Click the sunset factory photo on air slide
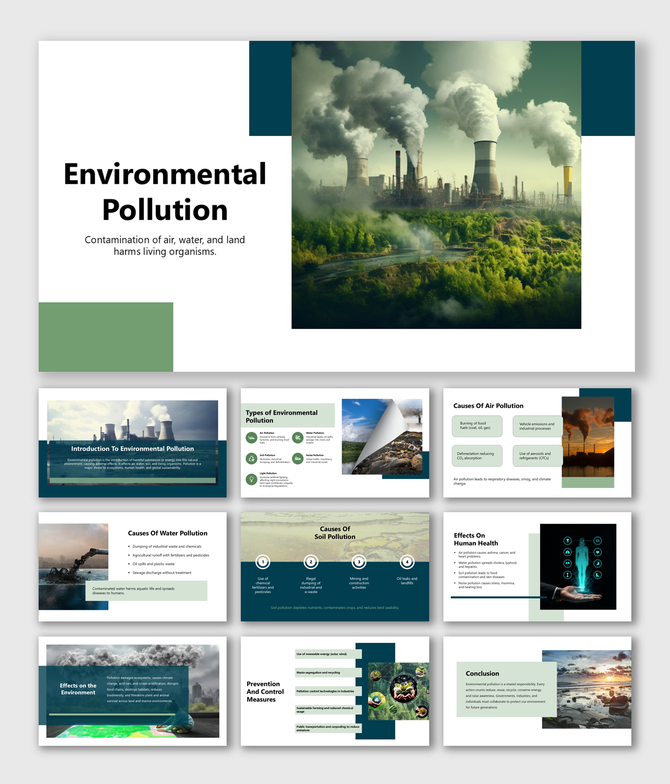This screenshot has width=670, height=784. coord(588,436)
